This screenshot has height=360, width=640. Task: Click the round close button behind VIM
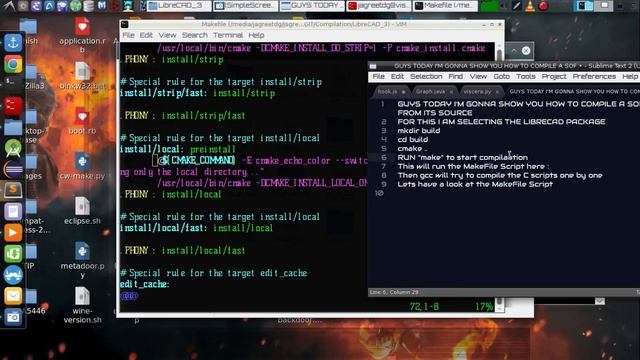(x=526, y=51)
